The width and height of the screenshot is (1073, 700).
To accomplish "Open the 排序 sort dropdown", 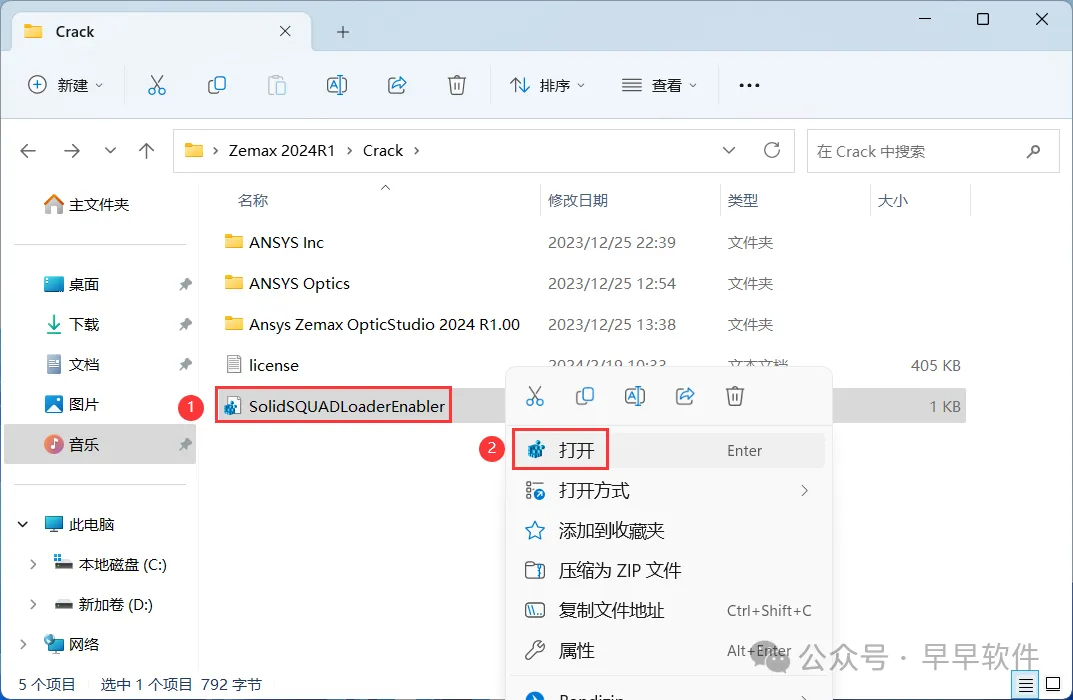I will pos(548,86).
